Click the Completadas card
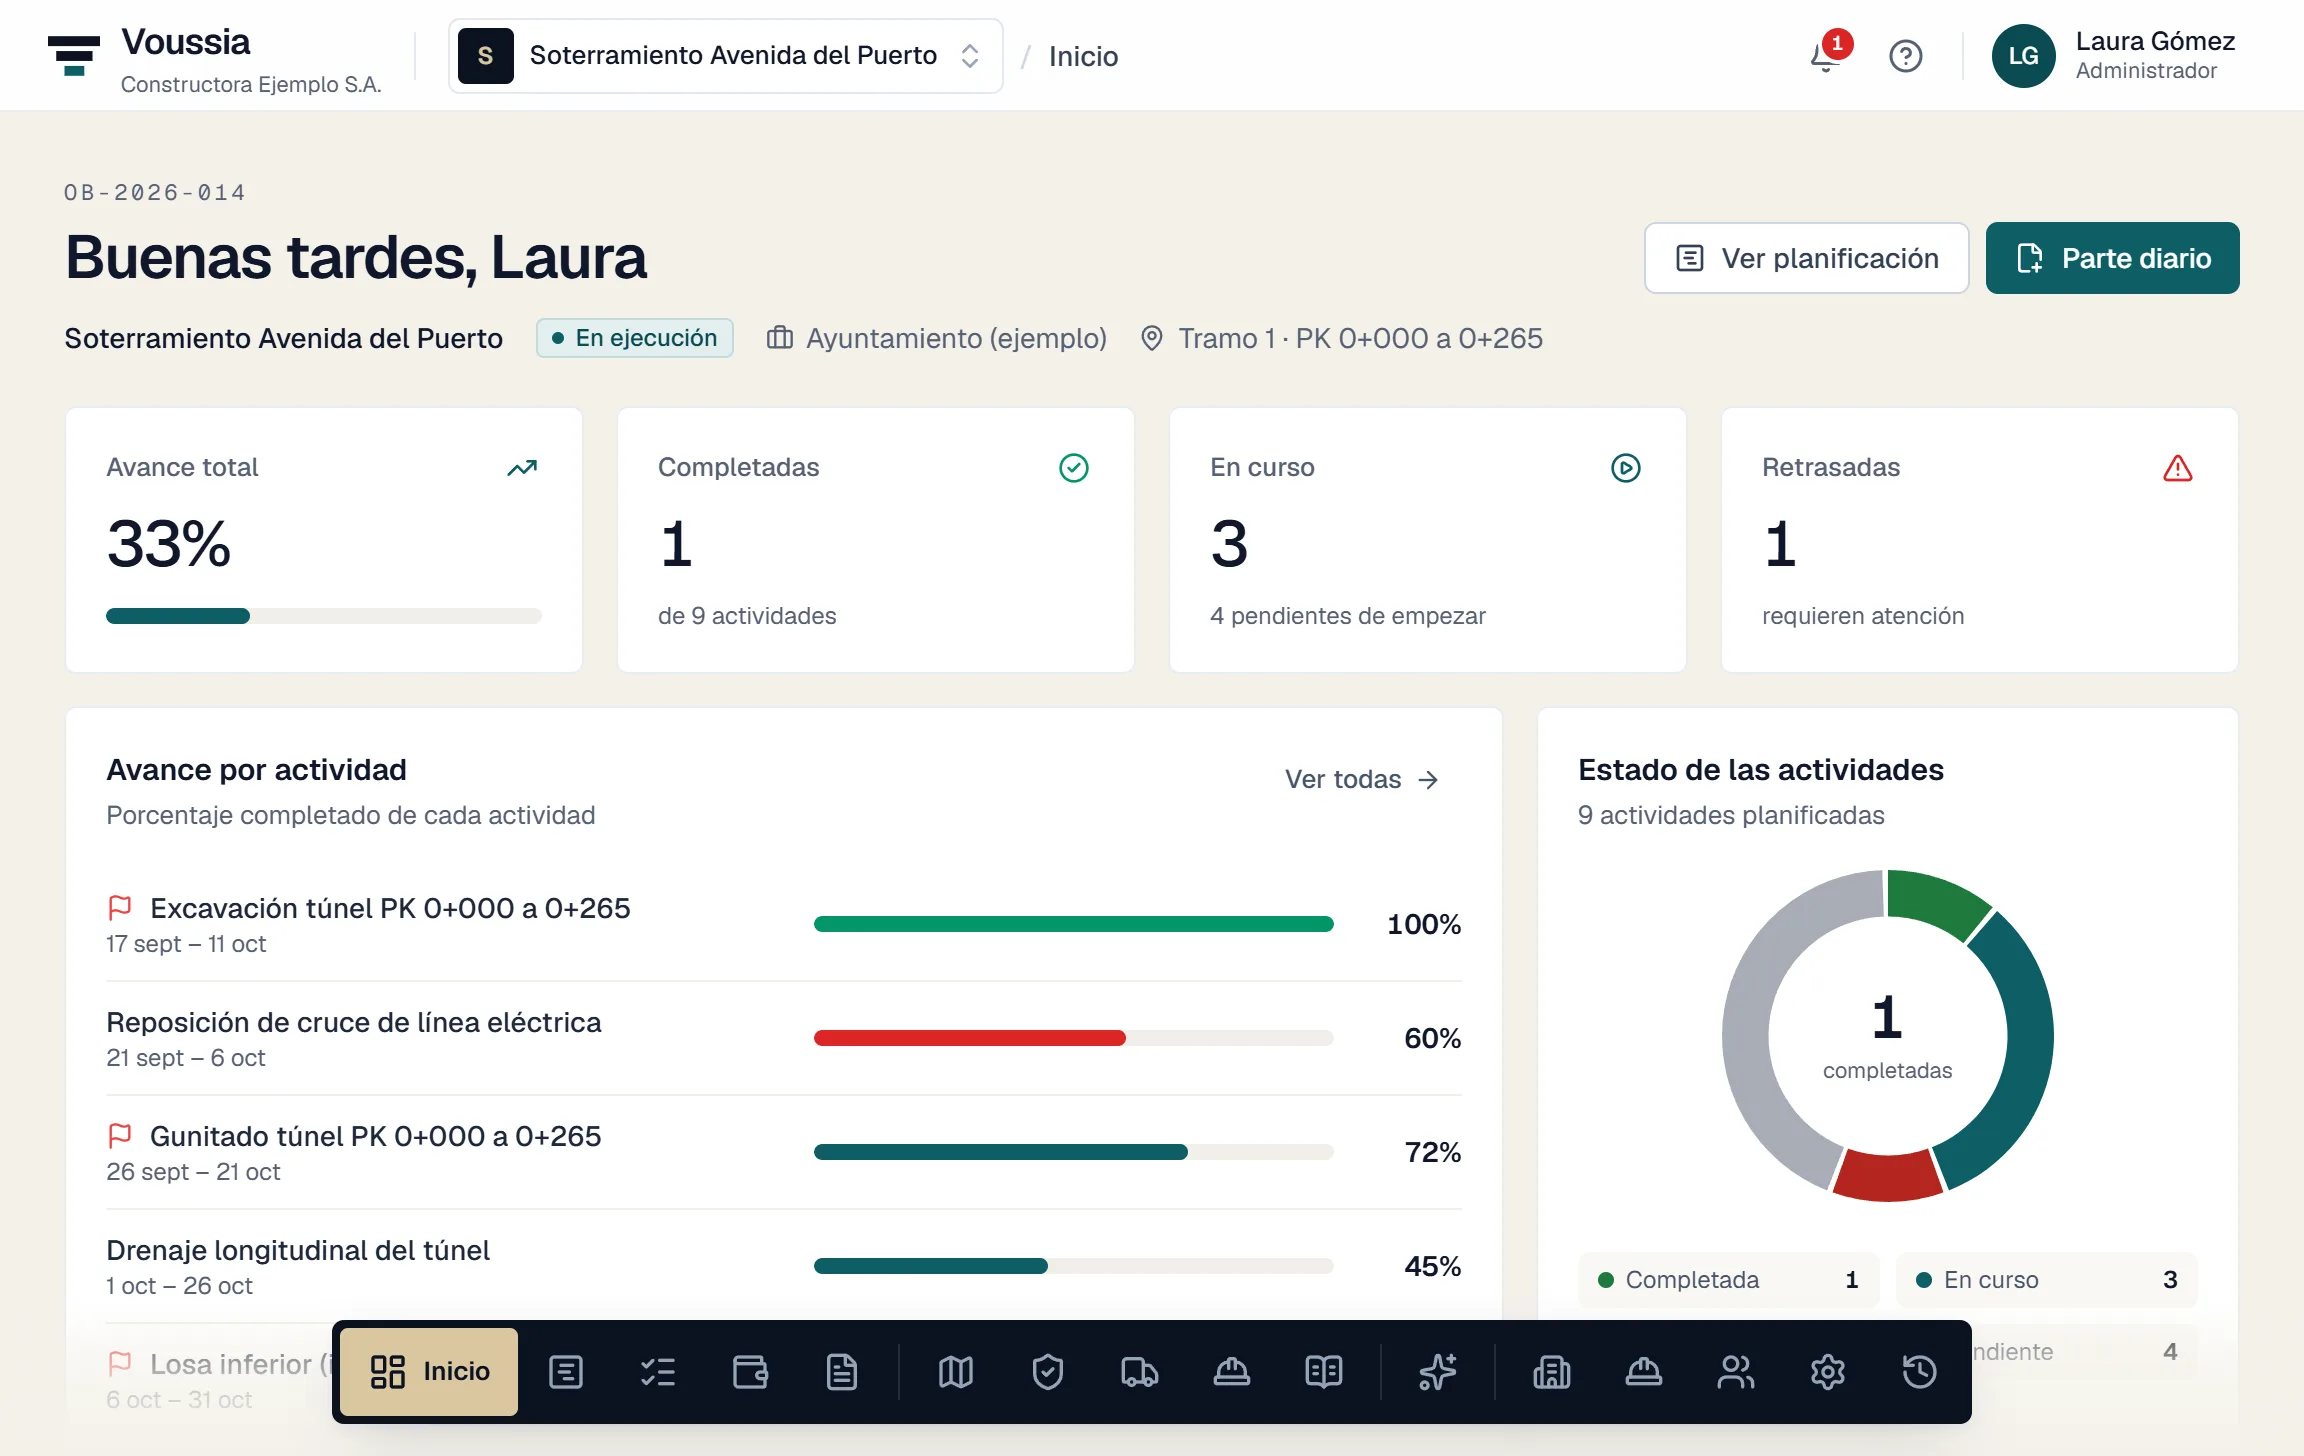Screen dimensions: 2304x1456 tap(876, 540)
